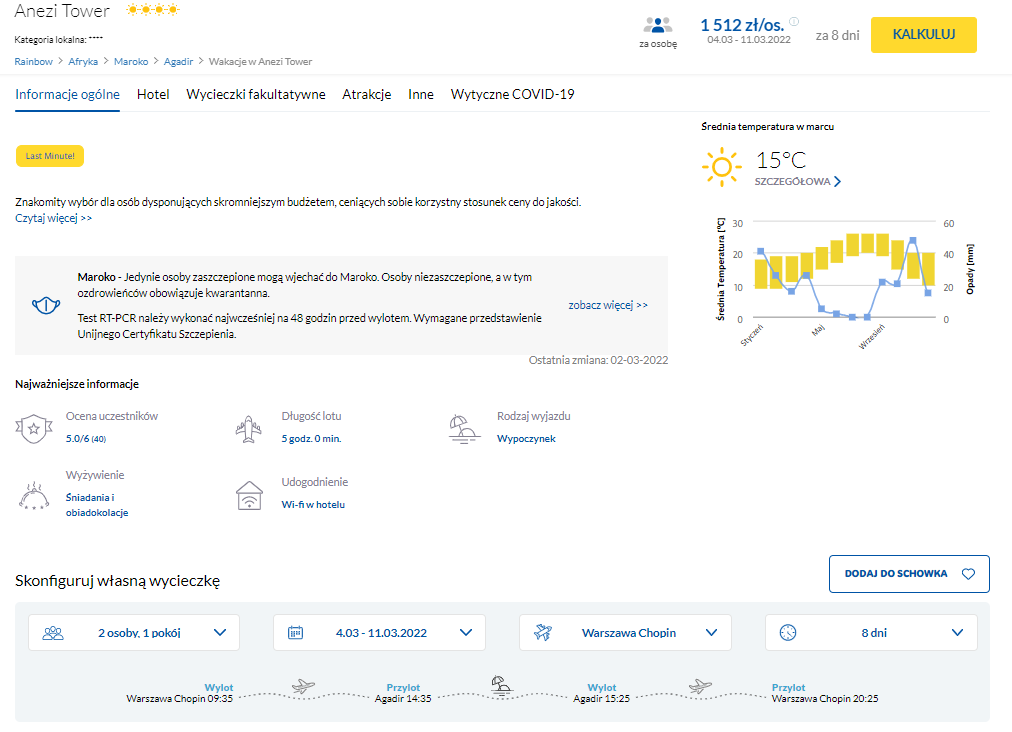Viewport: 1012px width, 732px height.
Task: Expand the date range 4.03 - 11.03.2022 dropdown
Action: click(379, 632)
